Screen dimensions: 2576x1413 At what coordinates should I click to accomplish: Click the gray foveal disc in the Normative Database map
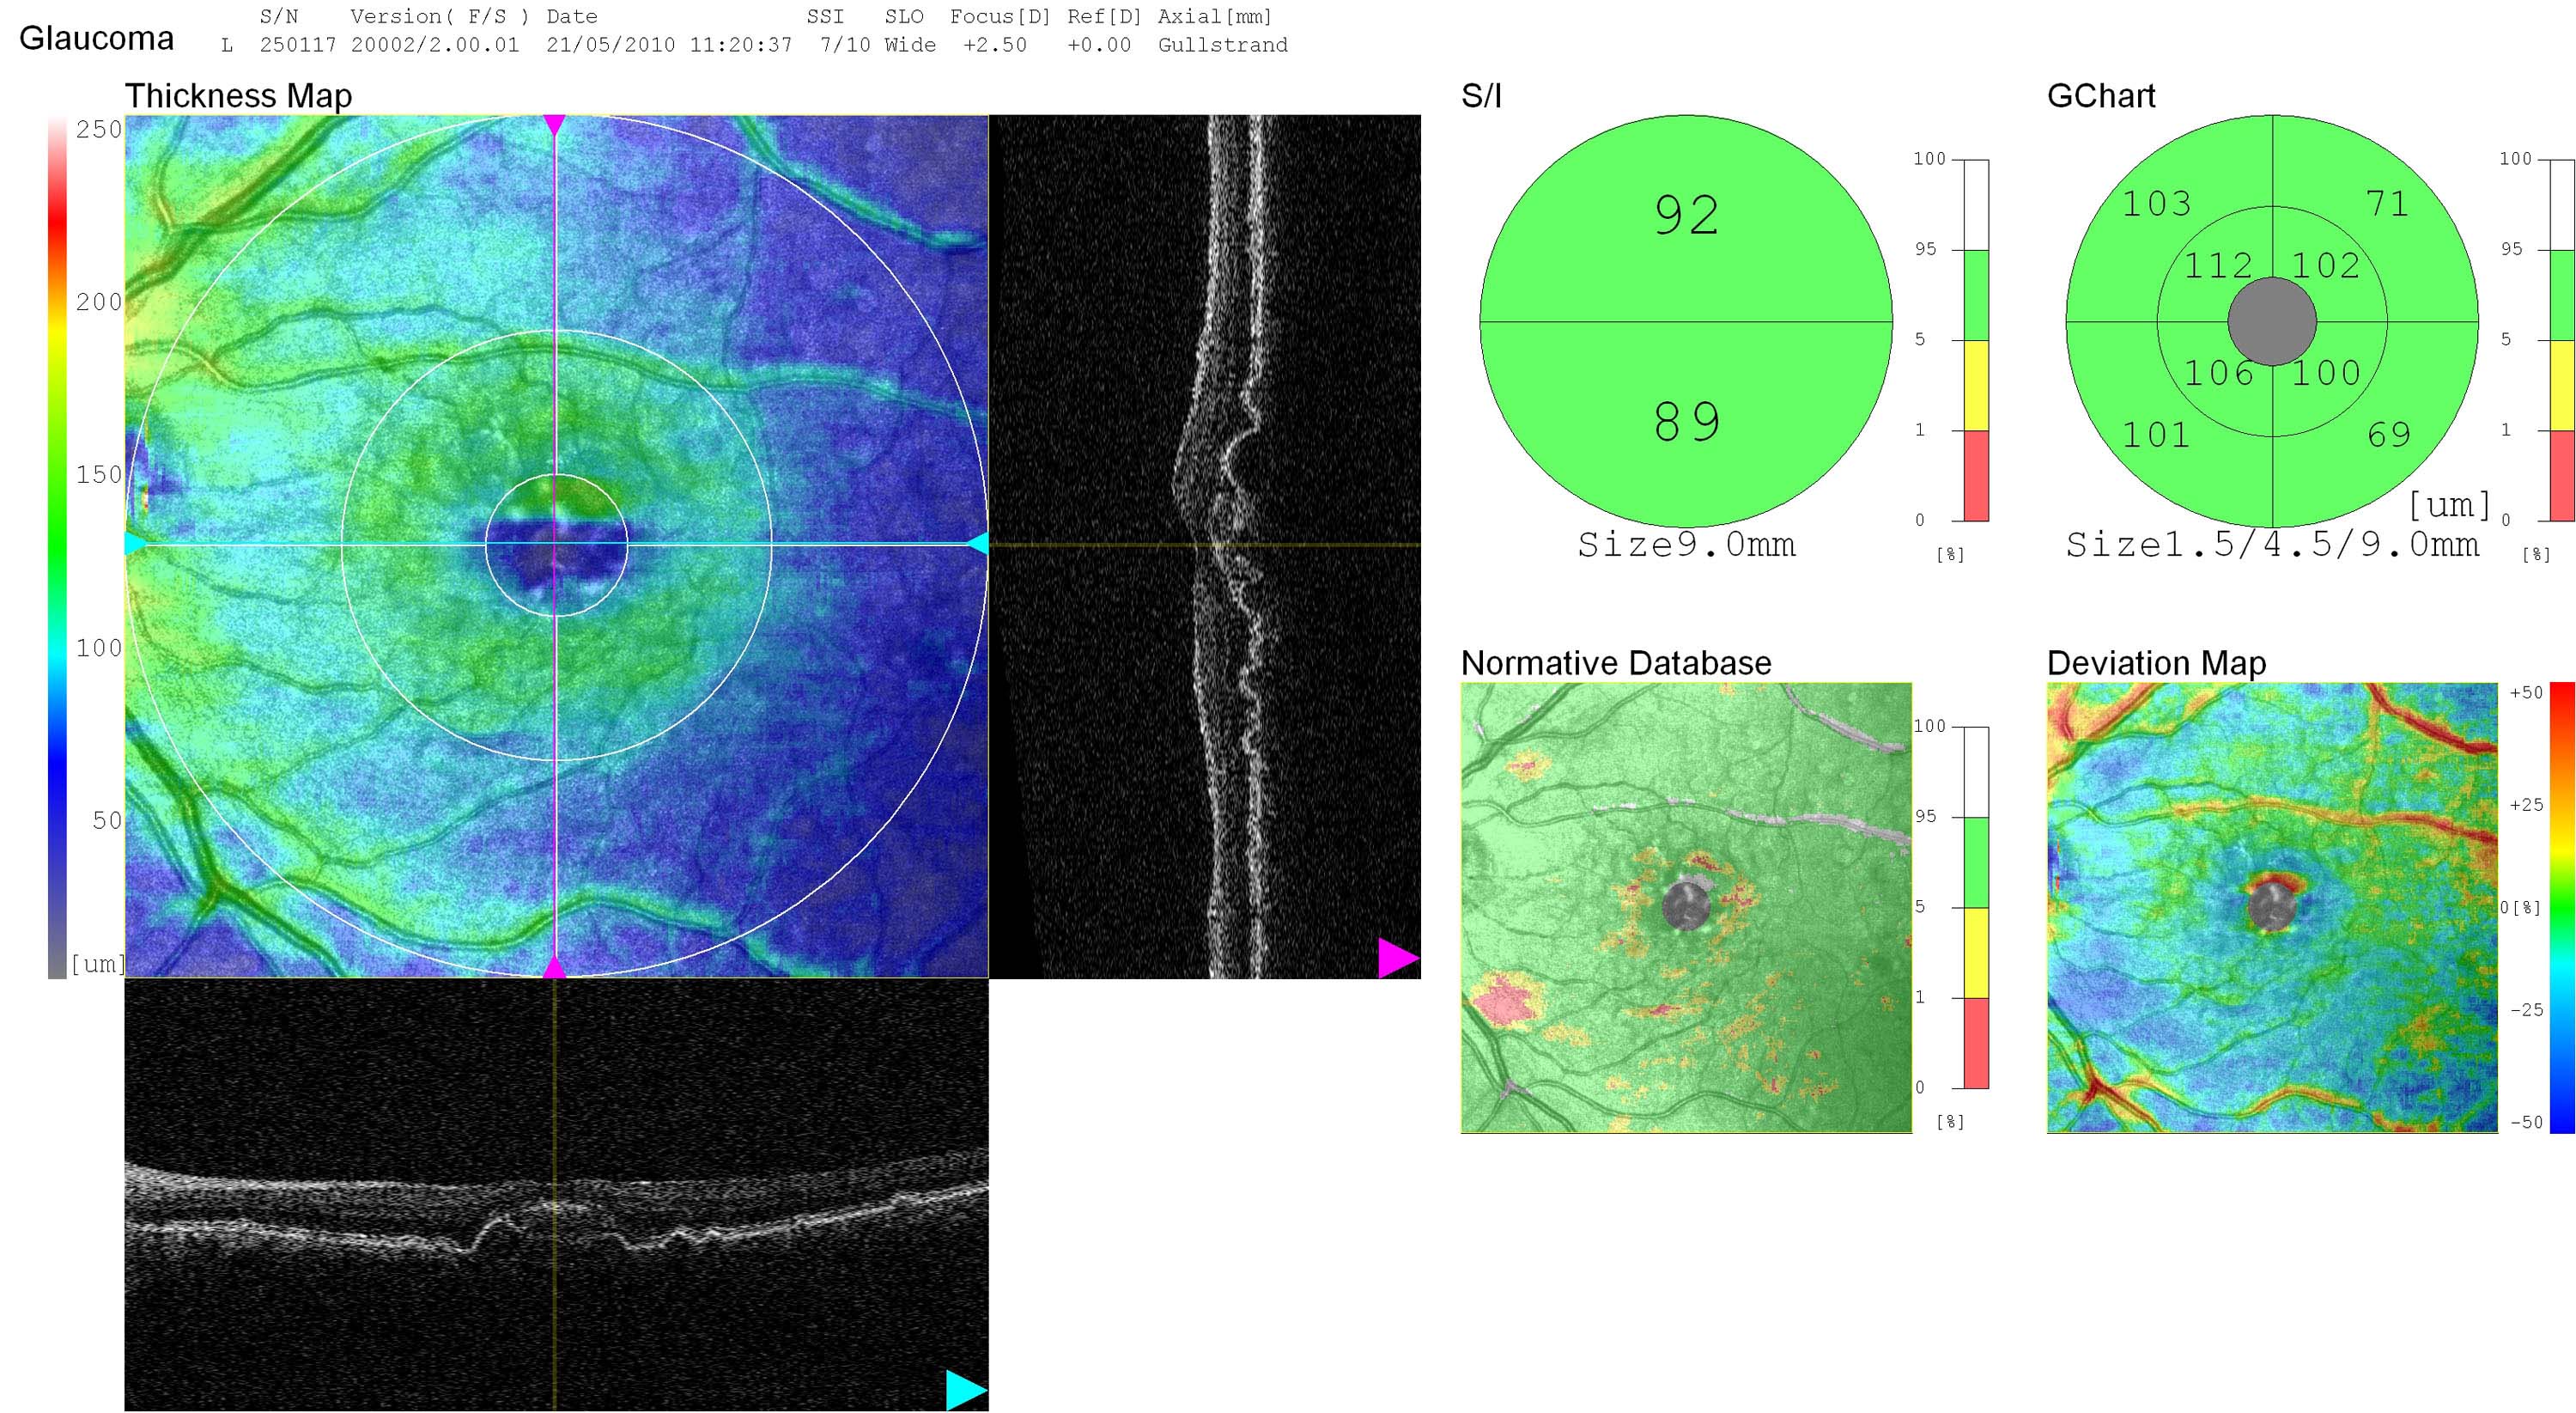[x=1686, y=907]
